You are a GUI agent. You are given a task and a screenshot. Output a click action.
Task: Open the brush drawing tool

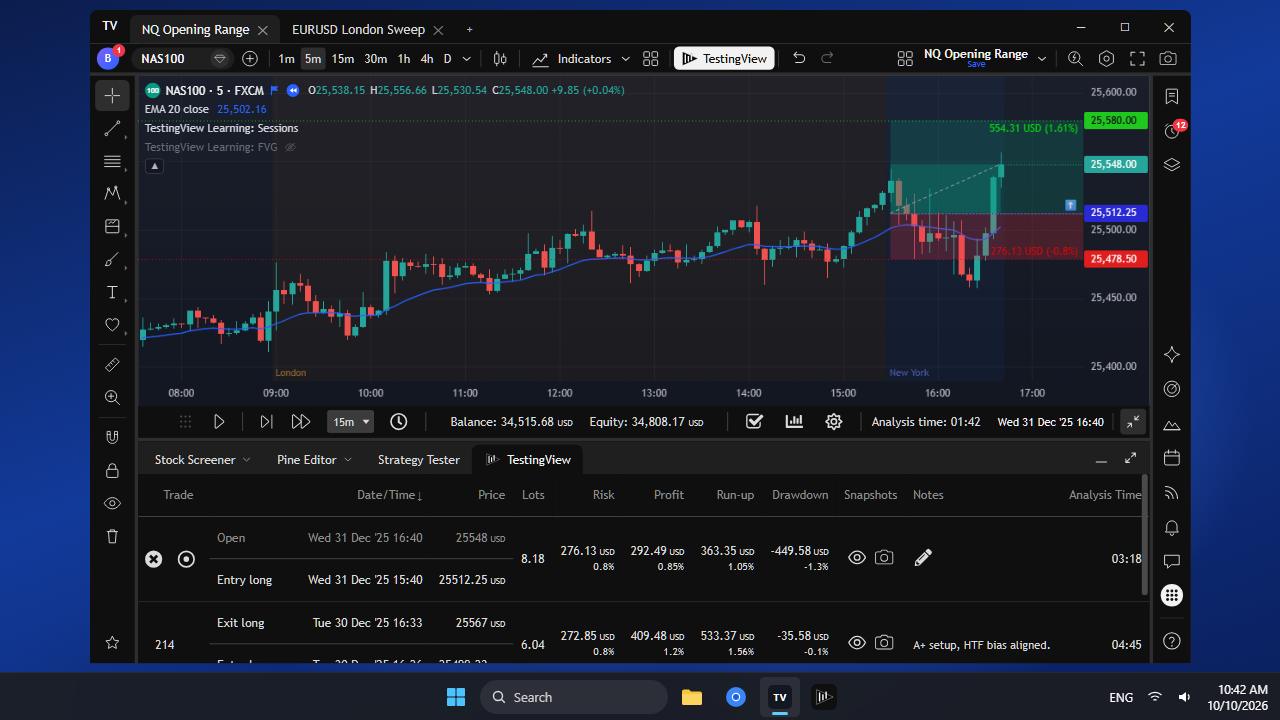pyautogui.click(x=112, y=260)
